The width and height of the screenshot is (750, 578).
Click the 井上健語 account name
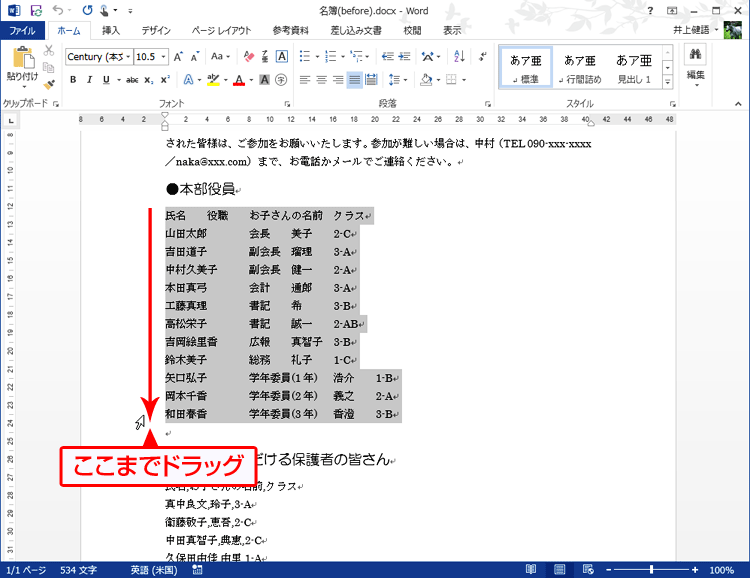coord(691,30)
